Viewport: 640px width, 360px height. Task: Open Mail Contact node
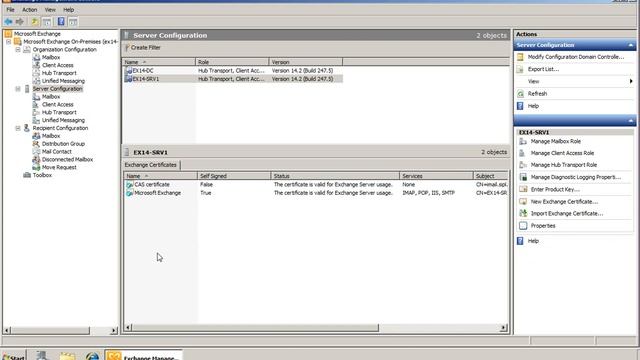tap(56, 151)
